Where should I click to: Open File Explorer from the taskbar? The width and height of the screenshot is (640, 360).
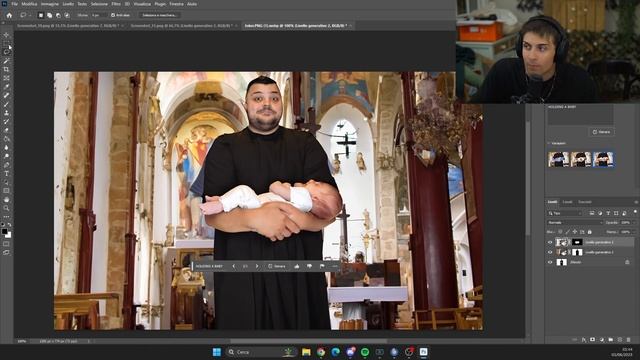pyautogui.click(x=306, y=352)
